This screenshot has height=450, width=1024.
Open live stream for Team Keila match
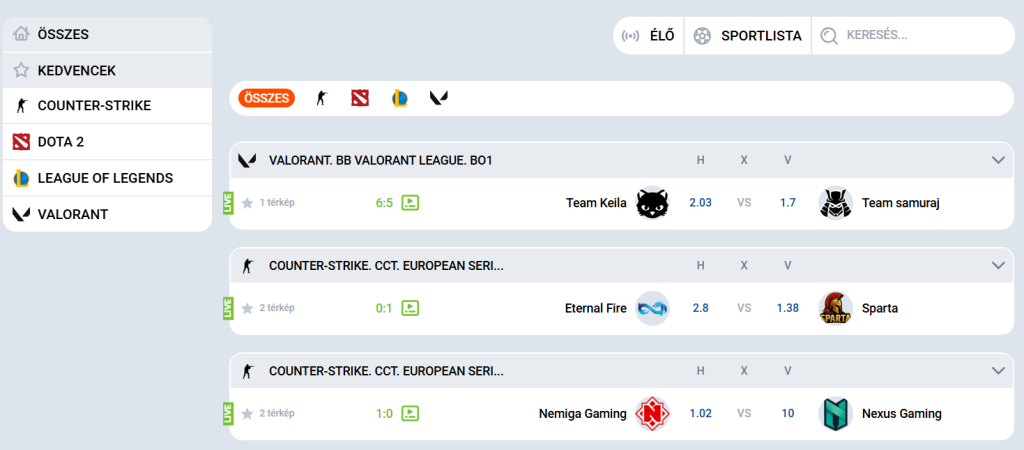[x=410, y=203]
